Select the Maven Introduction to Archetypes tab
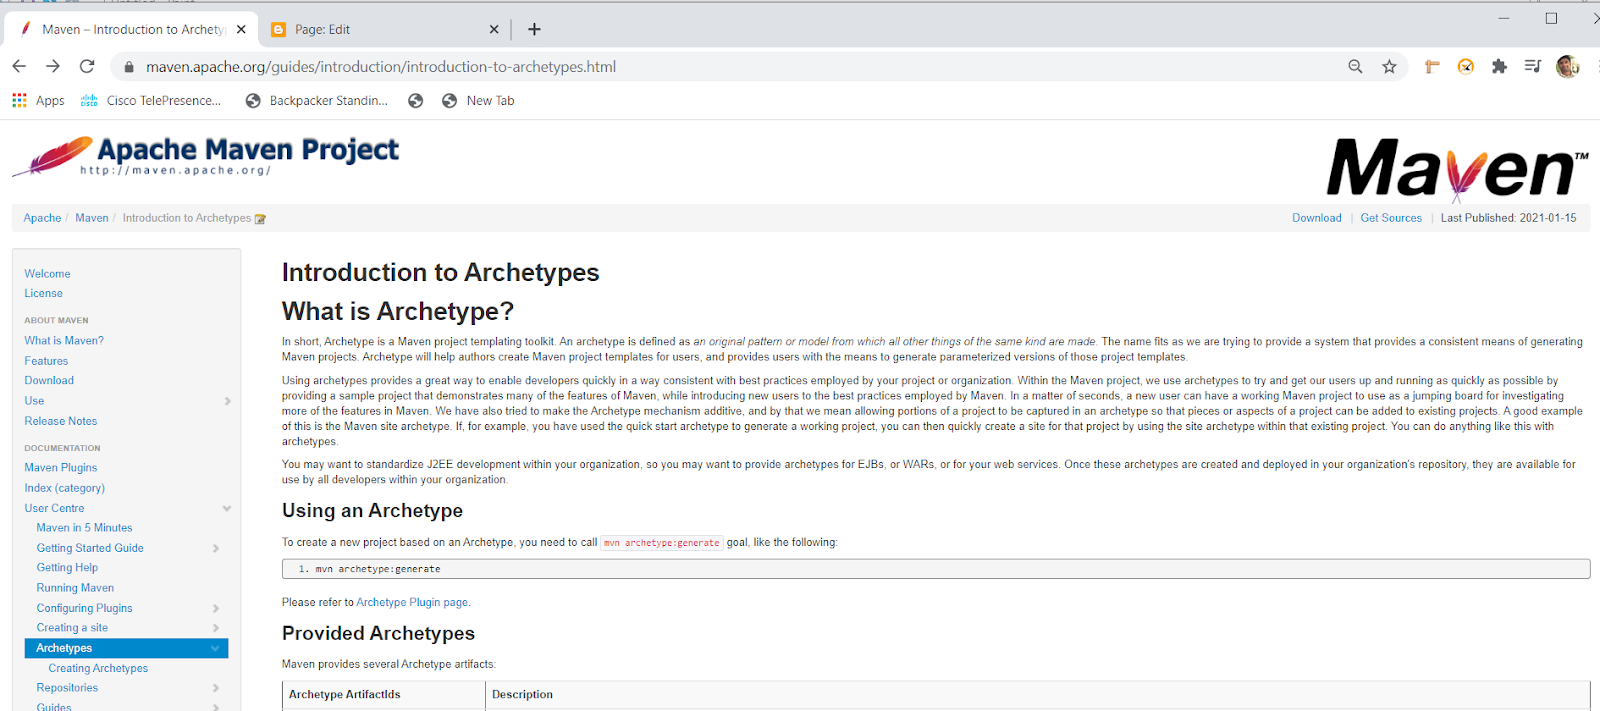 click(130, 29)
